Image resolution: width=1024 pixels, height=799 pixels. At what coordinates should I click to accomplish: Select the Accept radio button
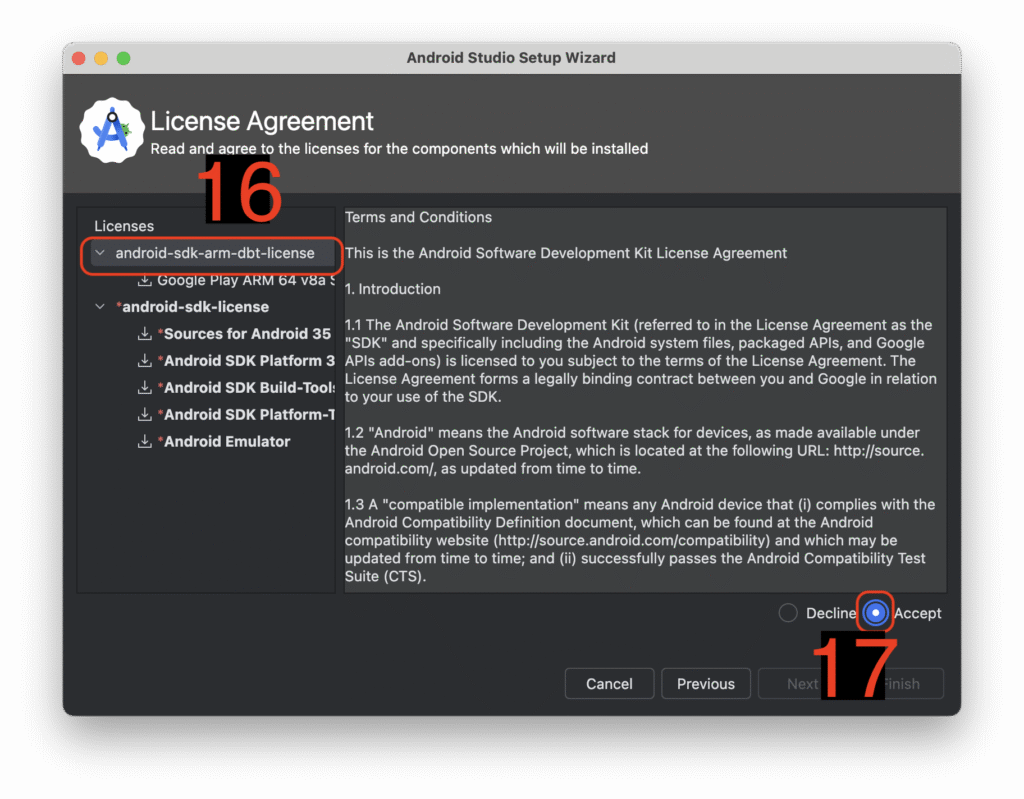[875, 613]
